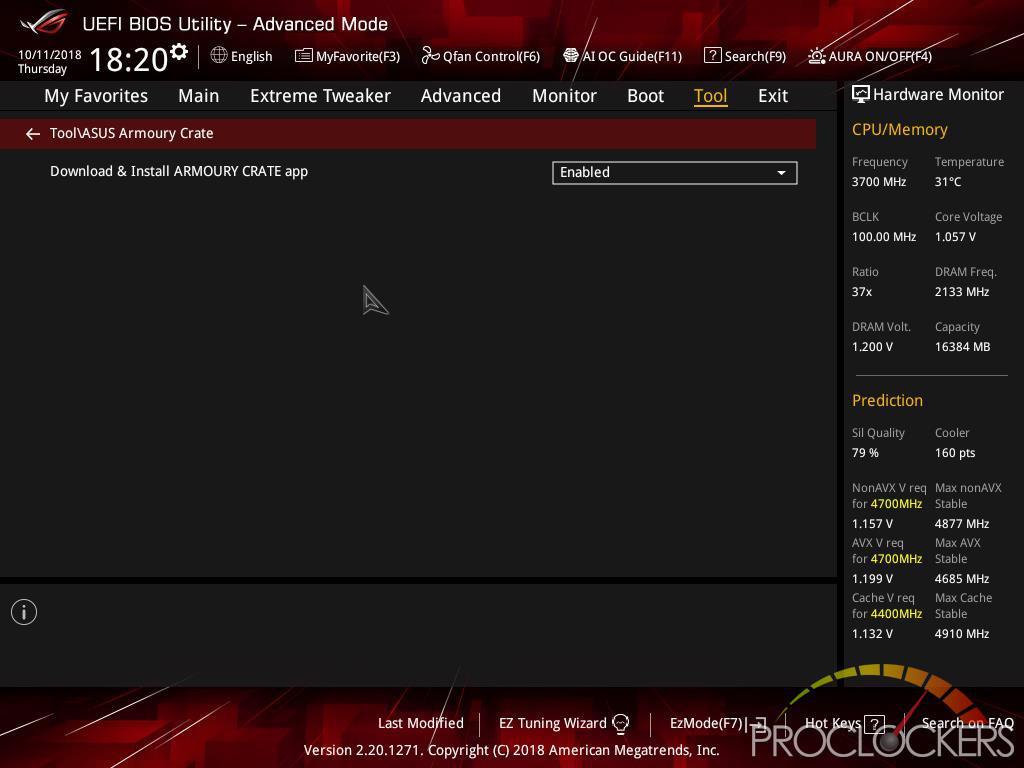1024x768 pixels.
Task: Click the 160 pts cooler value
Action: click(955, 453)
